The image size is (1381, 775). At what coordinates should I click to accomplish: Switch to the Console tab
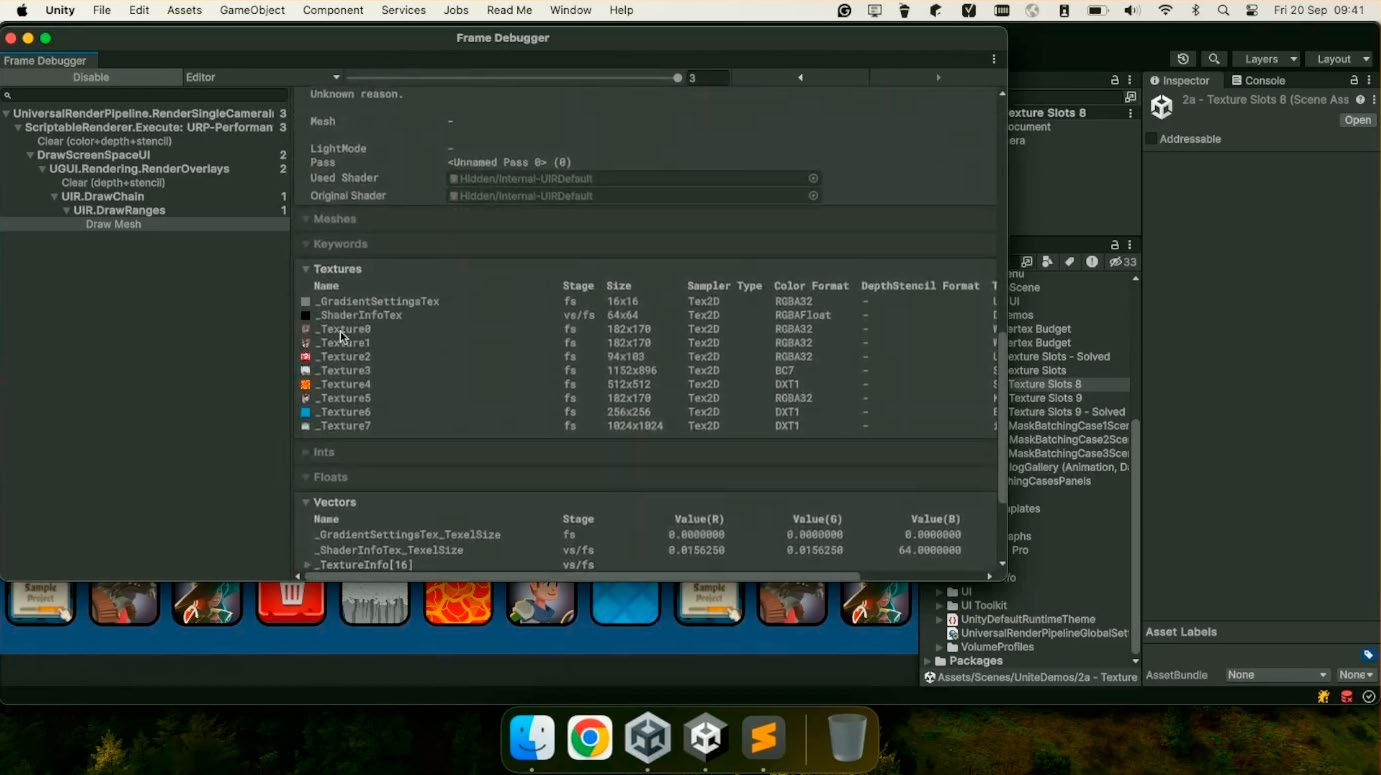point(1257,80)
